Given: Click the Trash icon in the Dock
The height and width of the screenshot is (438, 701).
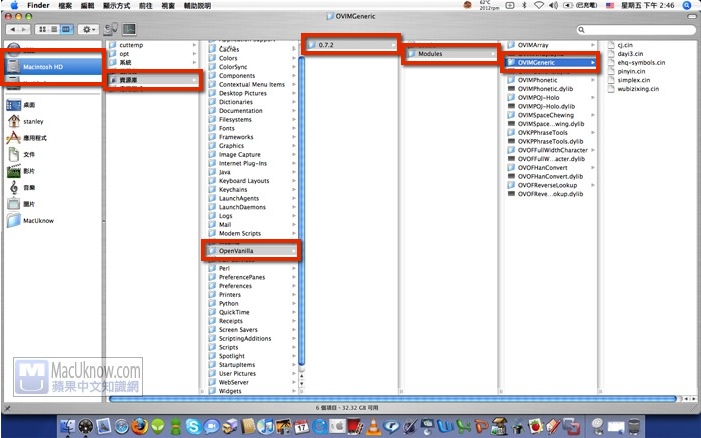Looking at the screenshot, I should point(634,426).
